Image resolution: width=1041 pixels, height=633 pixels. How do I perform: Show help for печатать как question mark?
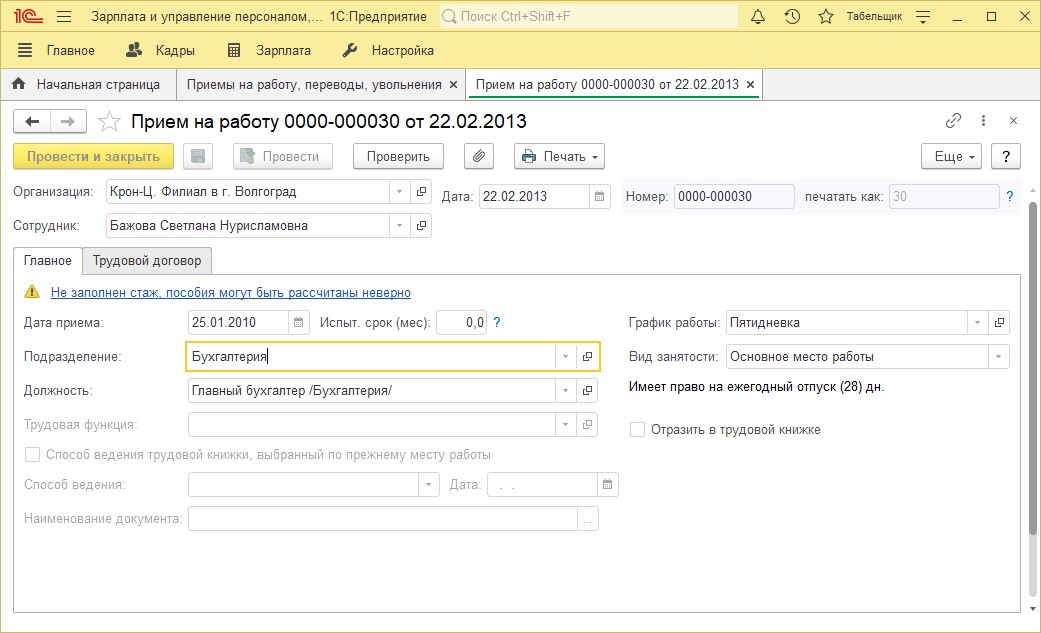[1010, 197]
